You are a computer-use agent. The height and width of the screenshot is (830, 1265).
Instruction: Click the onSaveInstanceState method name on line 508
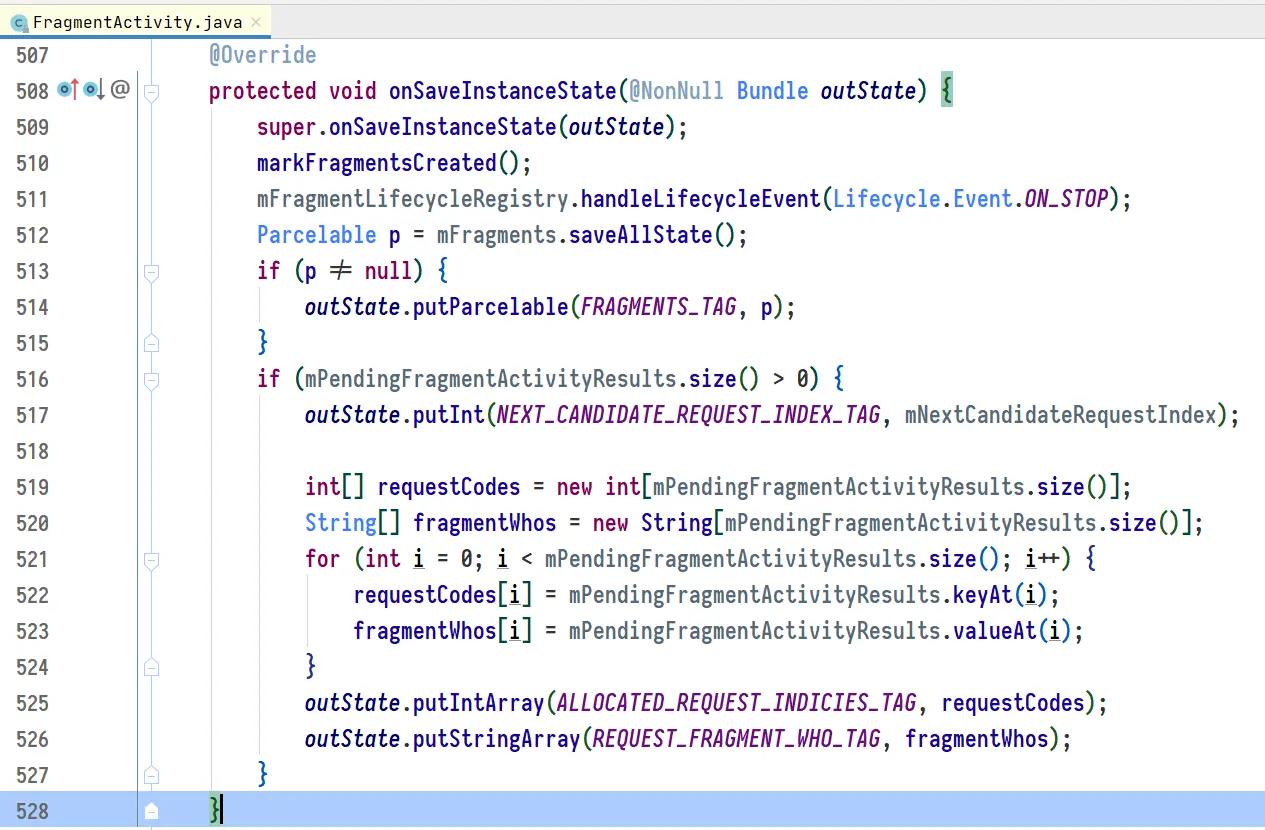tap(503, 91)
